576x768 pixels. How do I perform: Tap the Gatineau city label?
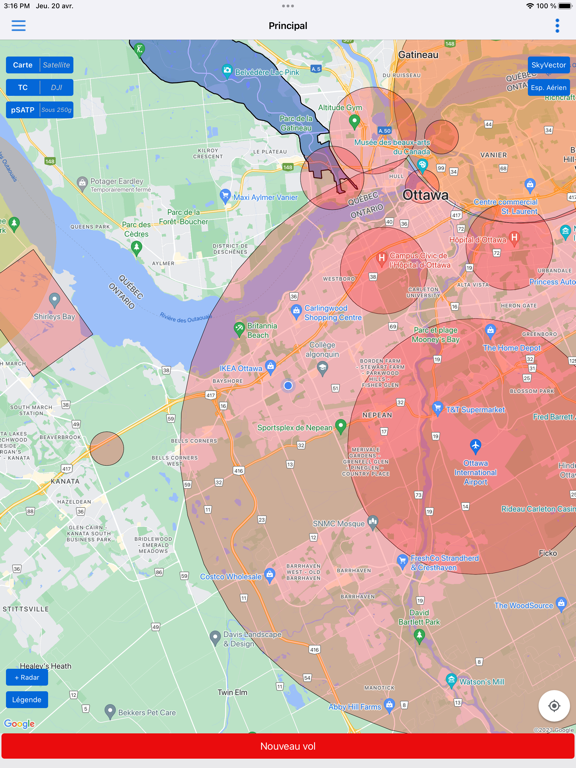[418, 55]
